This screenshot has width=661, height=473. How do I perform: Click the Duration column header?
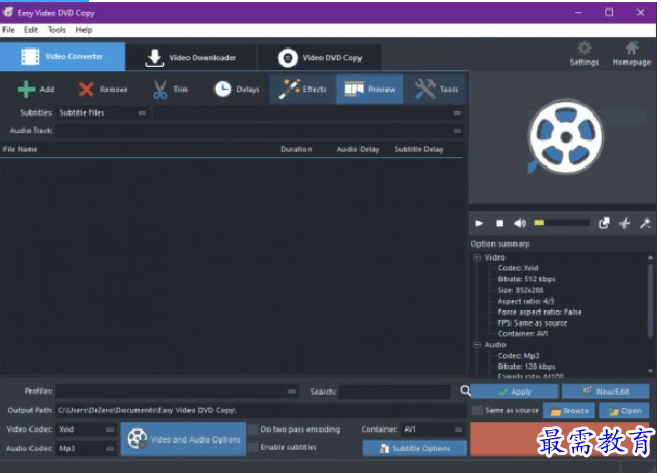296,149
